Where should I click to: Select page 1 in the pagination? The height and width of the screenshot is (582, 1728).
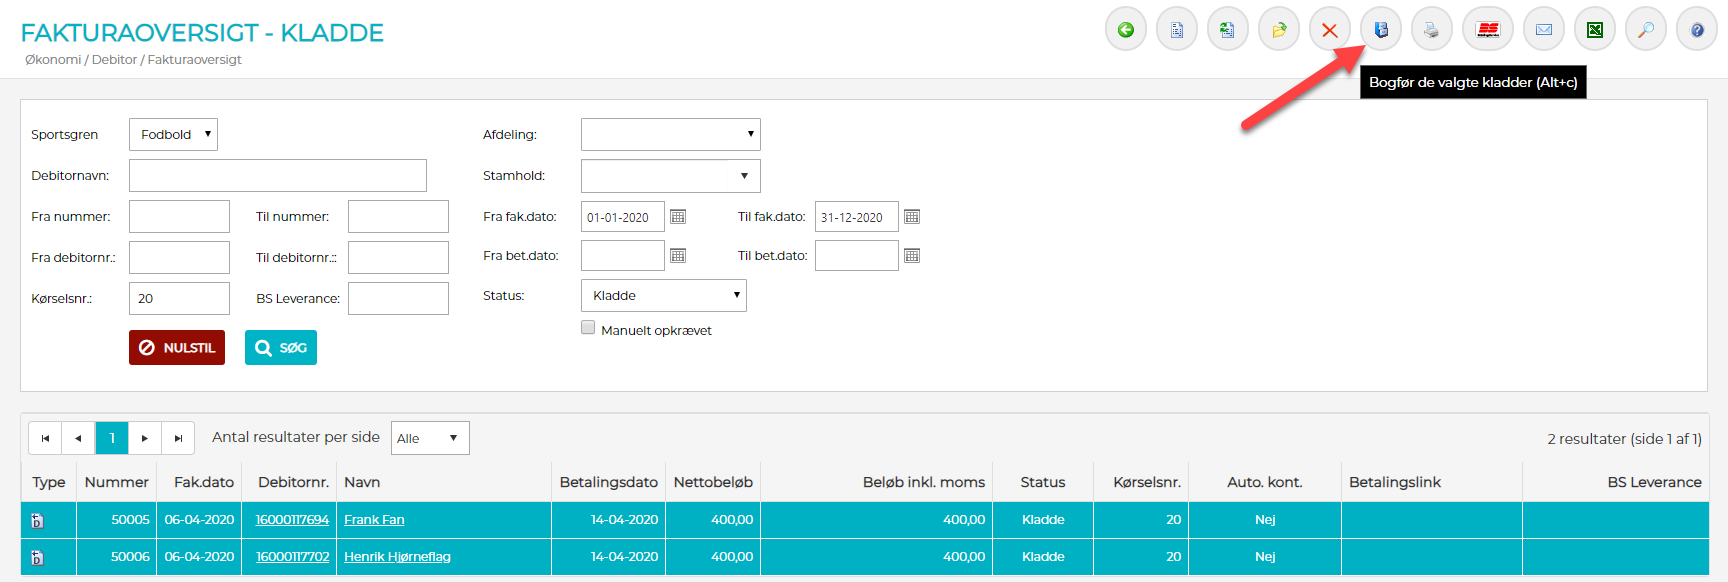pos(112,438)
